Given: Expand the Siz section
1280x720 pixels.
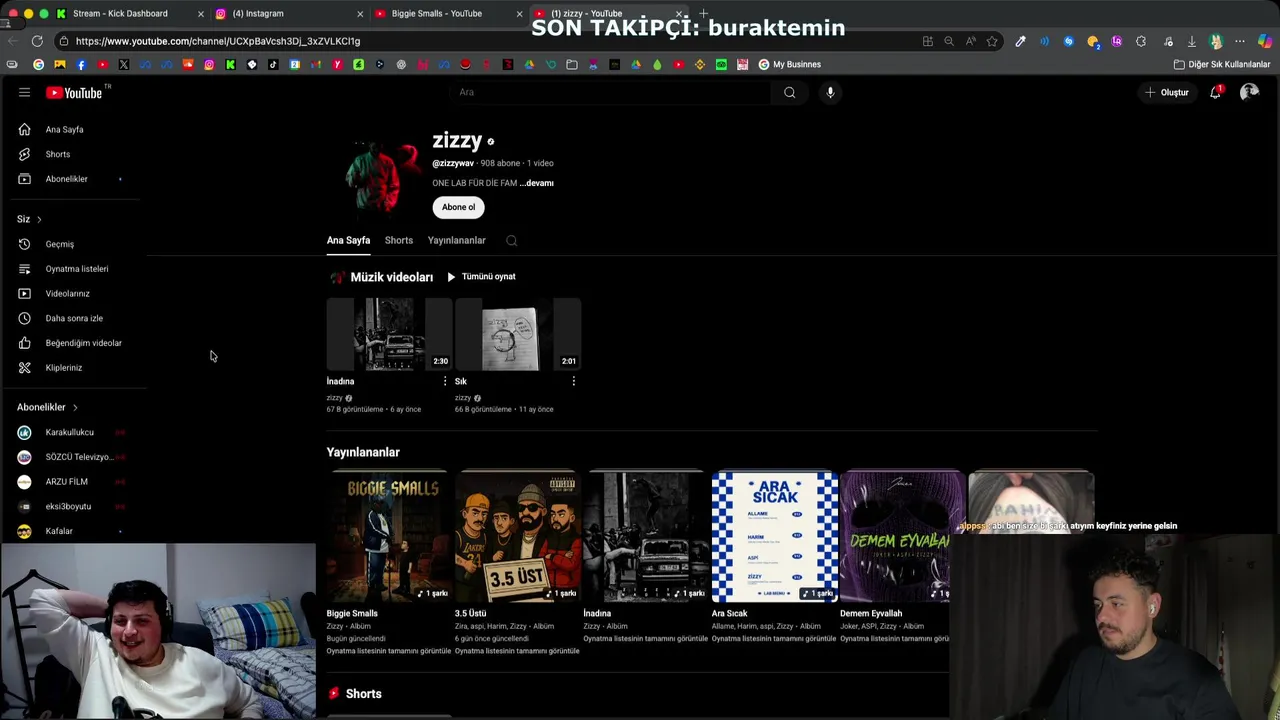Looking at the screenshot, I should click(x=29, y=219).
